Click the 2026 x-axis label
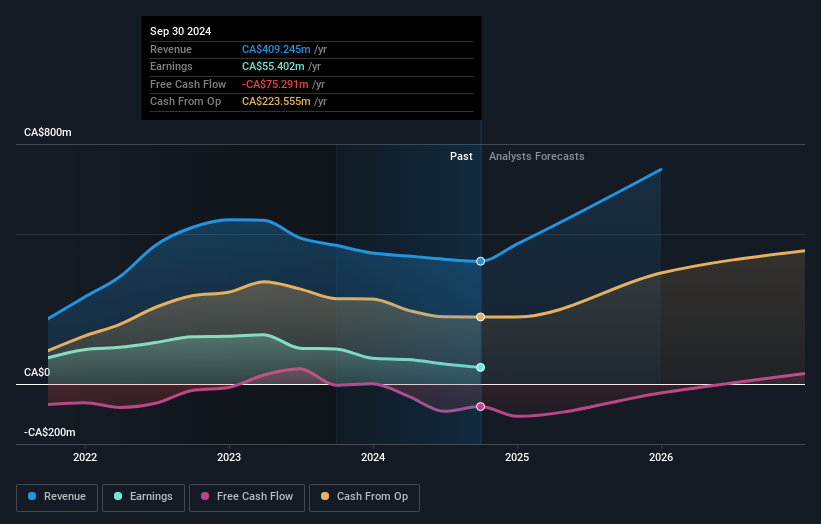 [x=661, y=458]
